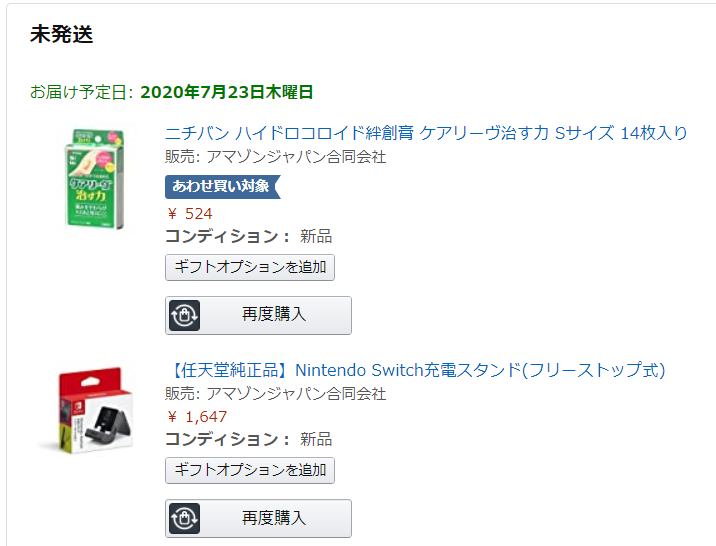The width and height of the screenshot is (716, 546).
Task: Click the ¥ 1,647 price
Action: point(197,416)
